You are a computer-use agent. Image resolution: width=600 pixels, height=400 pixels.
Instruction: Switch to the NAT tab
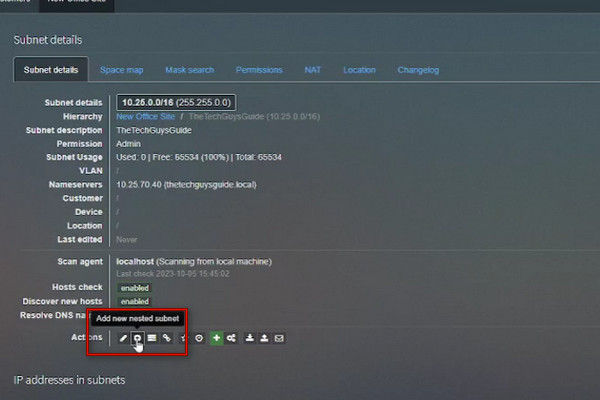pyautogui.click(x=313, y=70)
